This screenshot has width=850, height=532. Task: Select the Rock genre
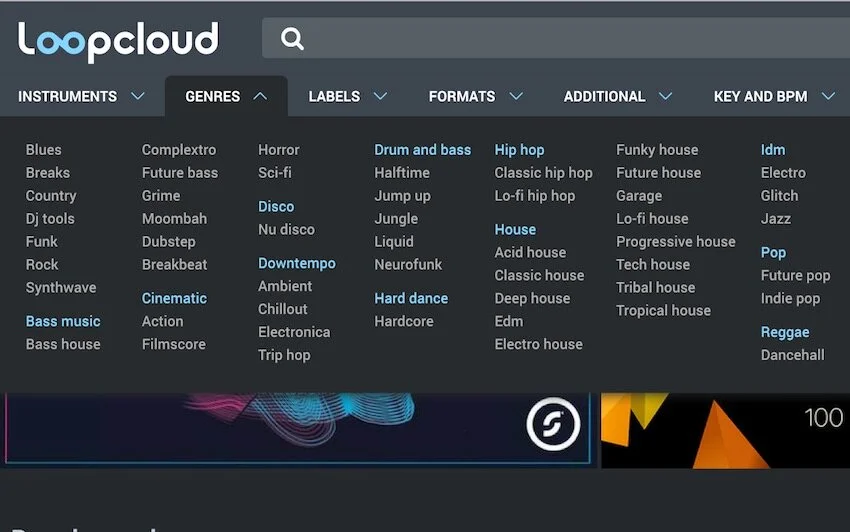42,265
